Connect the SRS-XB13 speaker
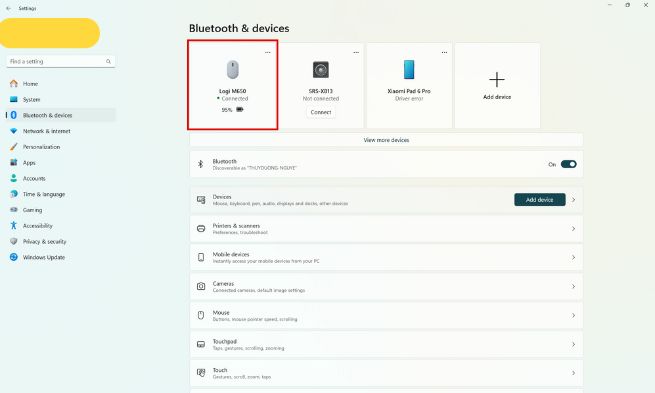This screenshot has width=655, height=393. tap(321, 112)
